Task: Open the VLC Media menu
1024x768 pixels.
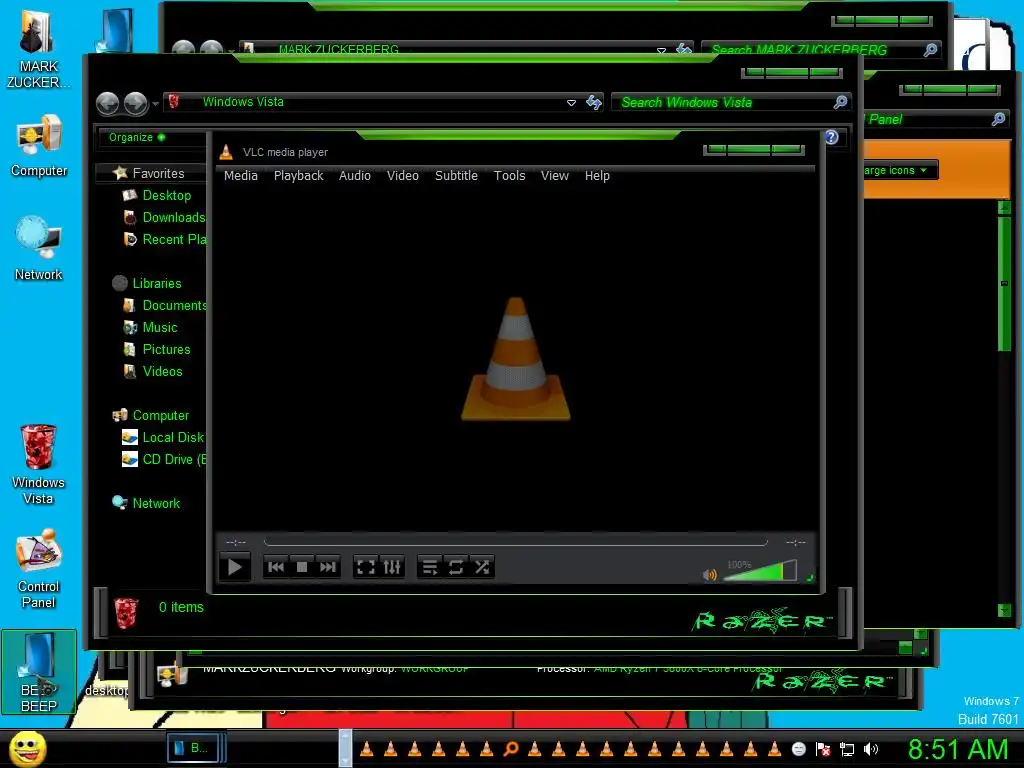Action: [240, 176]
